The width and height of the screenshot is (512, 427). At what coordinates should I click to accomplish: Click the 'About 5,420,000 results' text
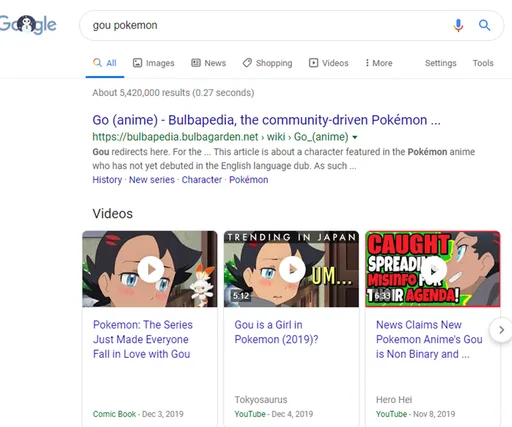coord(173,93)
